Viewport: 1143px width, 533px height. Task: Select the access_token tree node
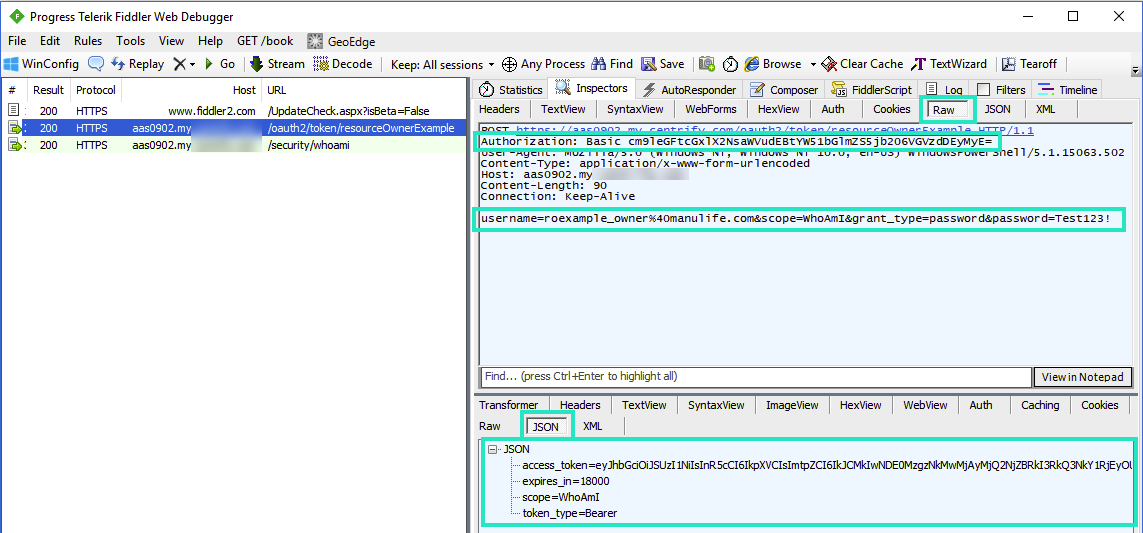click(x=827, y=466)
